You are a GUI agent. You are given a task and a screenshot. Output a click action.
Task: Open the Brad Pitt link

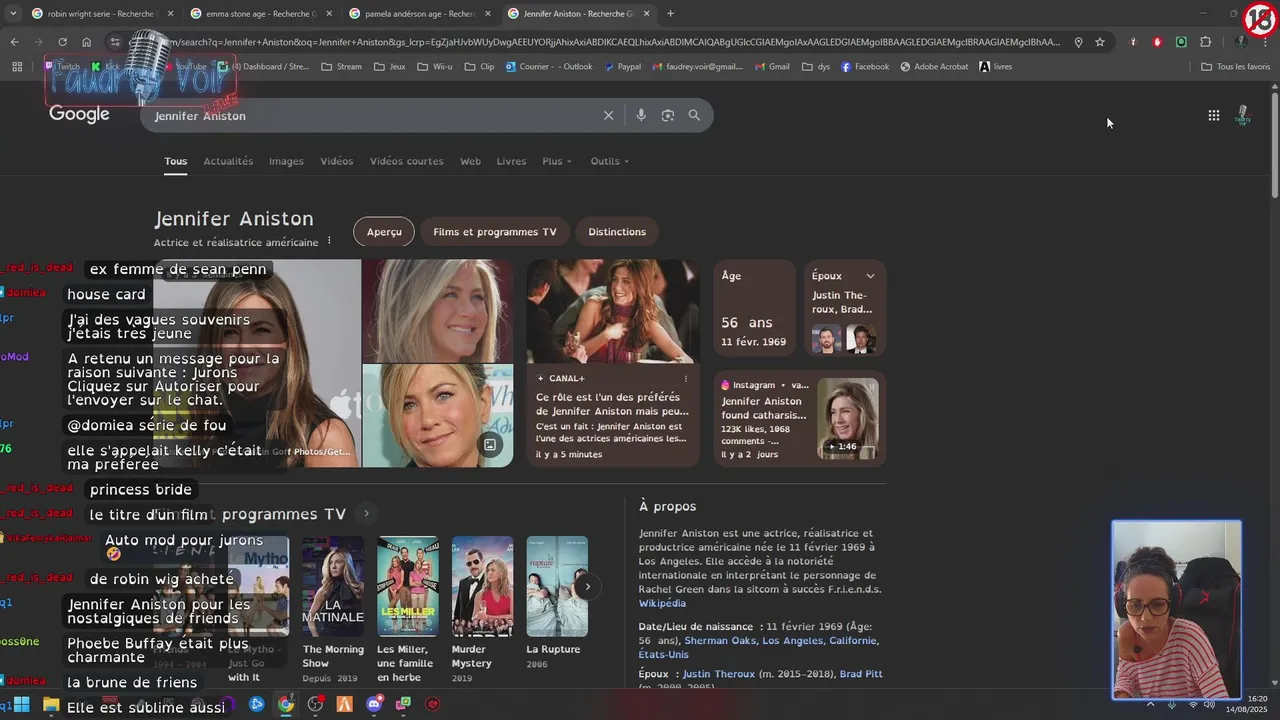pyautogui.click(x=861, y=674)
